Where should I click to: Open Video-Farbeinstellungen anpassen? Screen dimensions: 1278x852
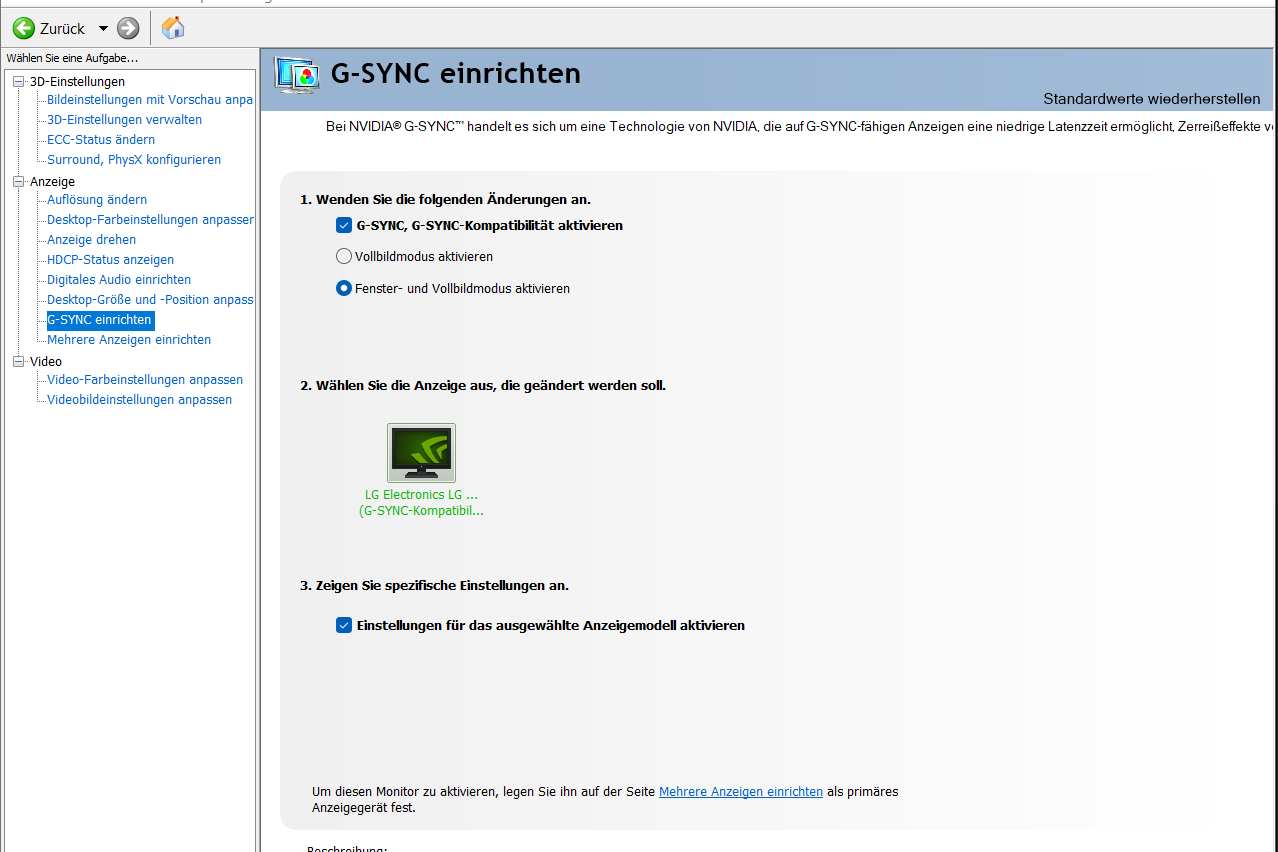(145, 380)
